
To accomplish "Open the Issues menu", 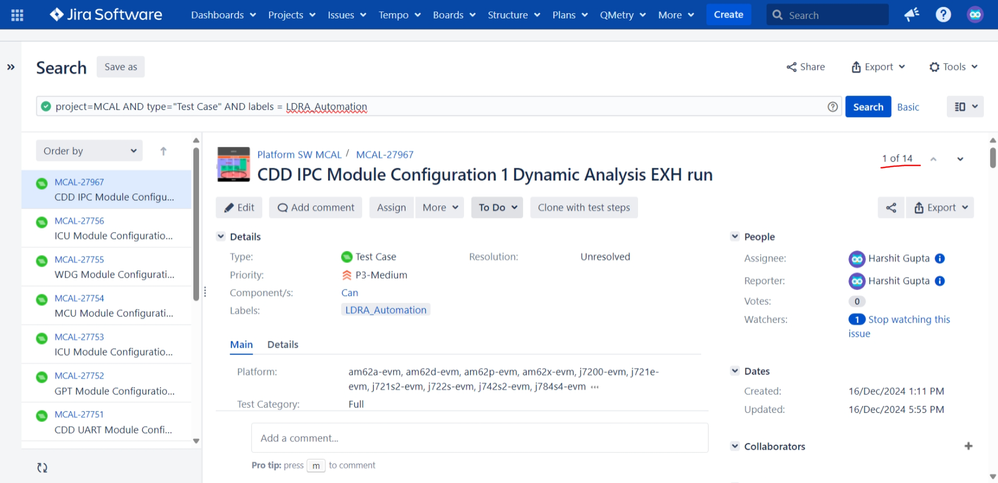I will pyautogui.click(x=347, y=15).
